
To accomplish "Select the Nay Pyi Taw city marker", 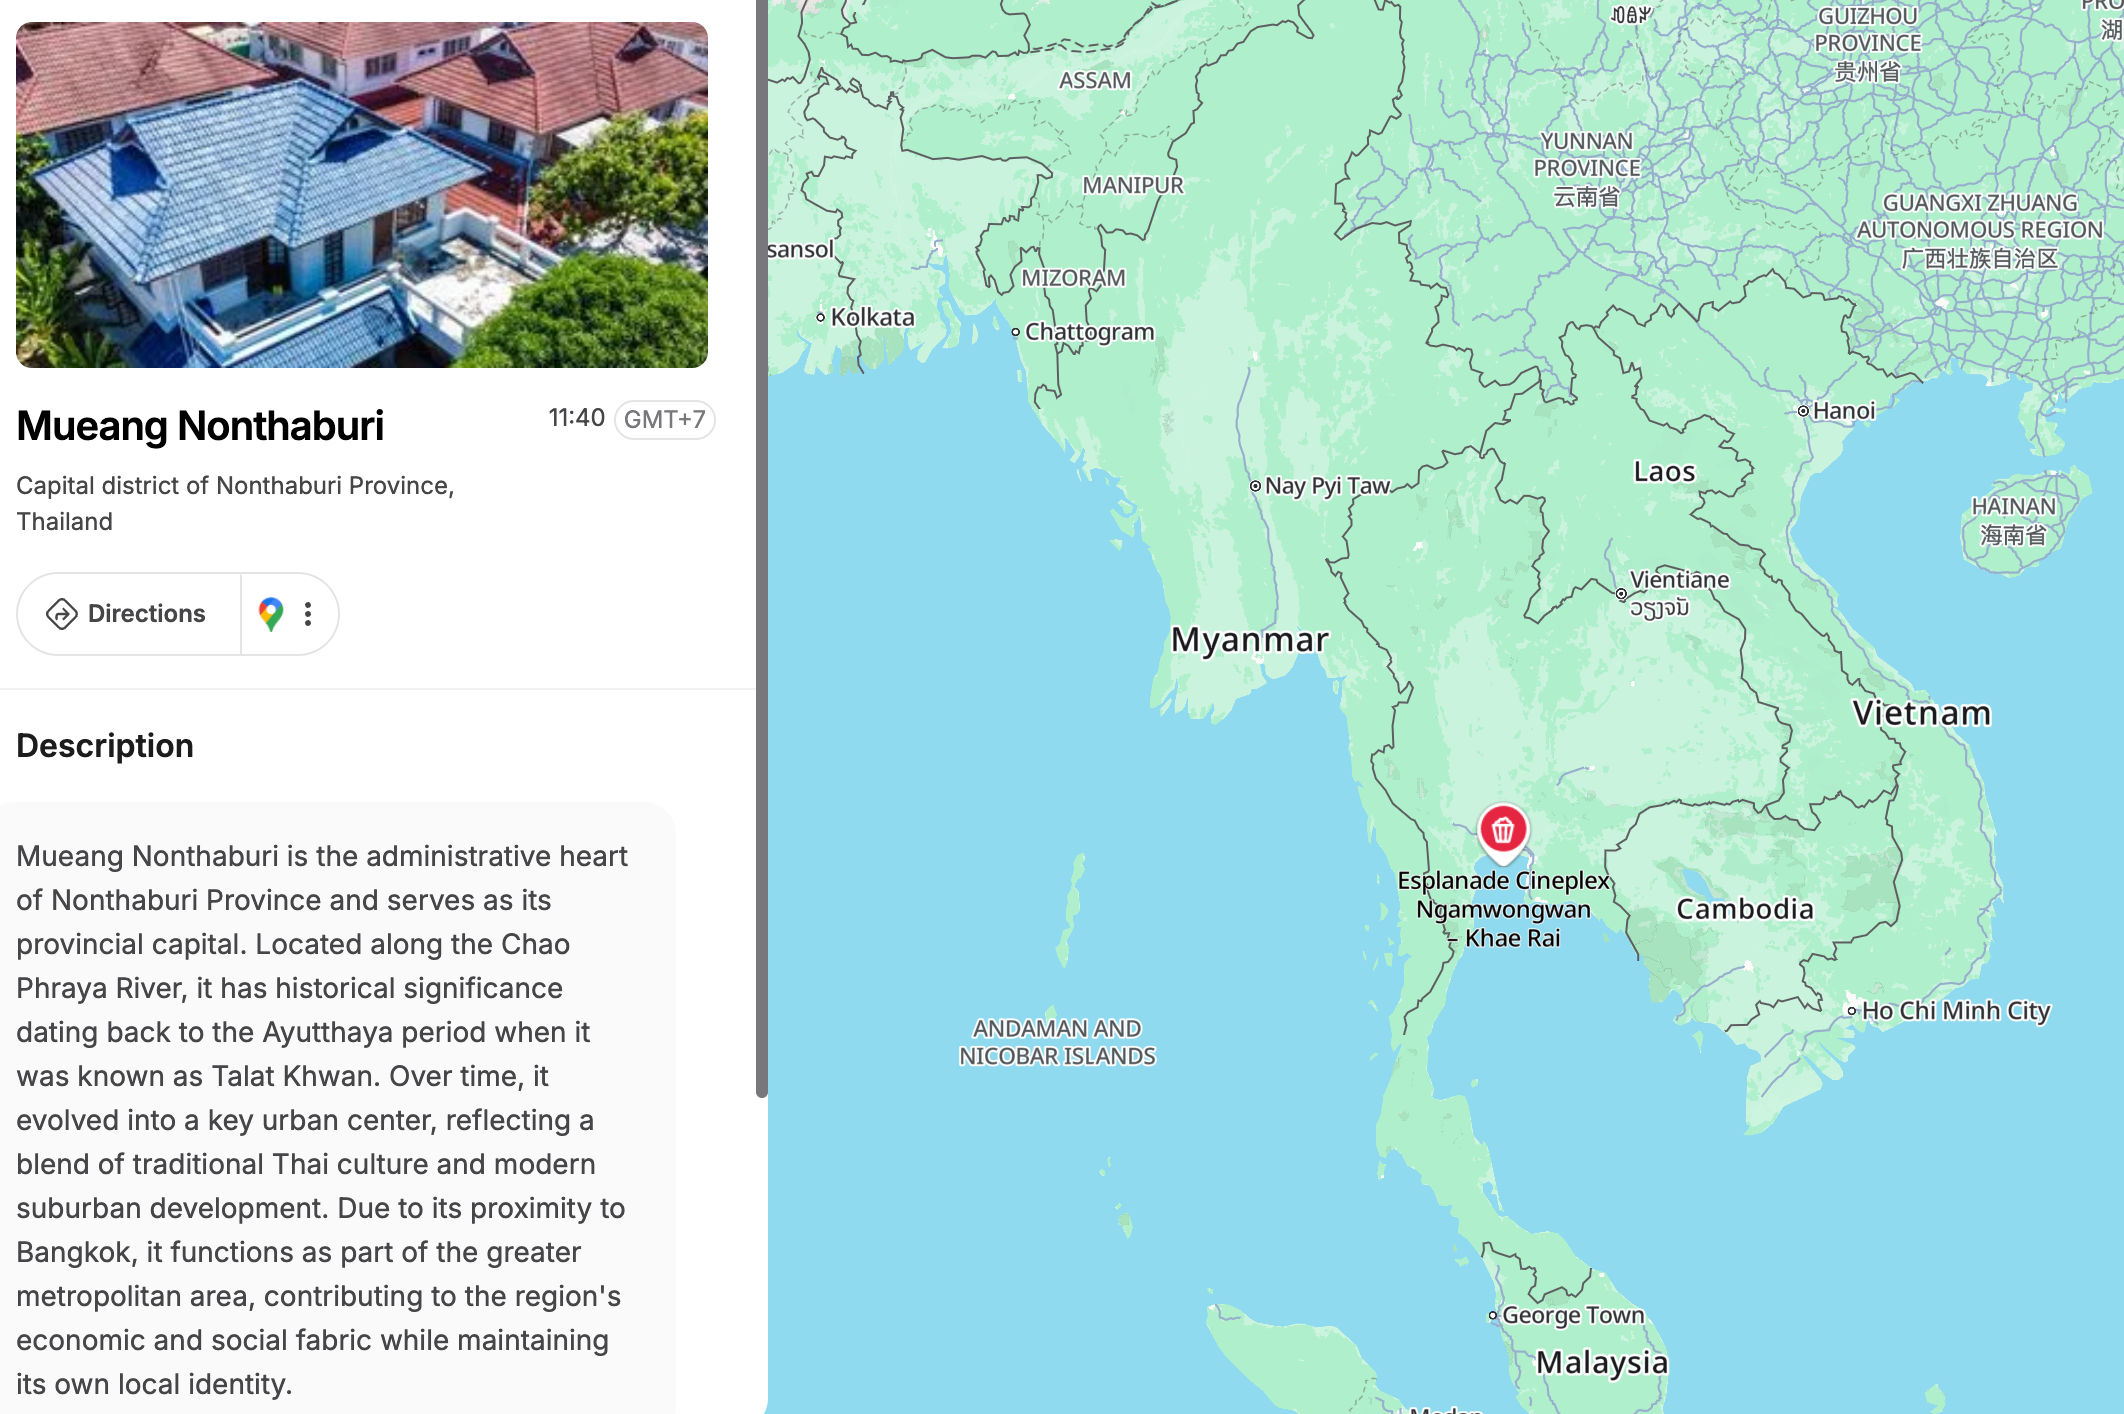I will 1255,486.
